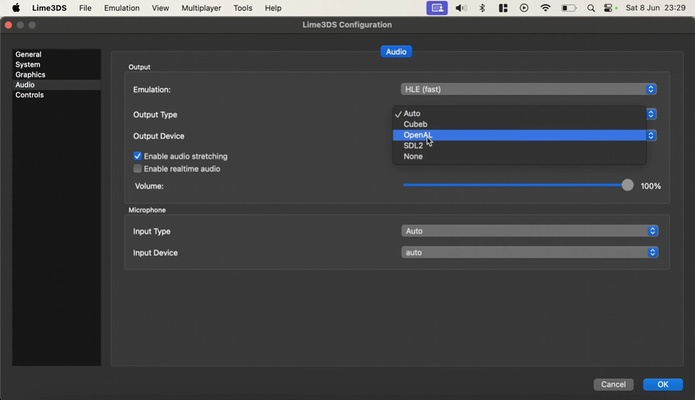Open the Wi-Fi menu bar icon
Image resolution: width=695 pixels, height=400 pixels.
545,8
